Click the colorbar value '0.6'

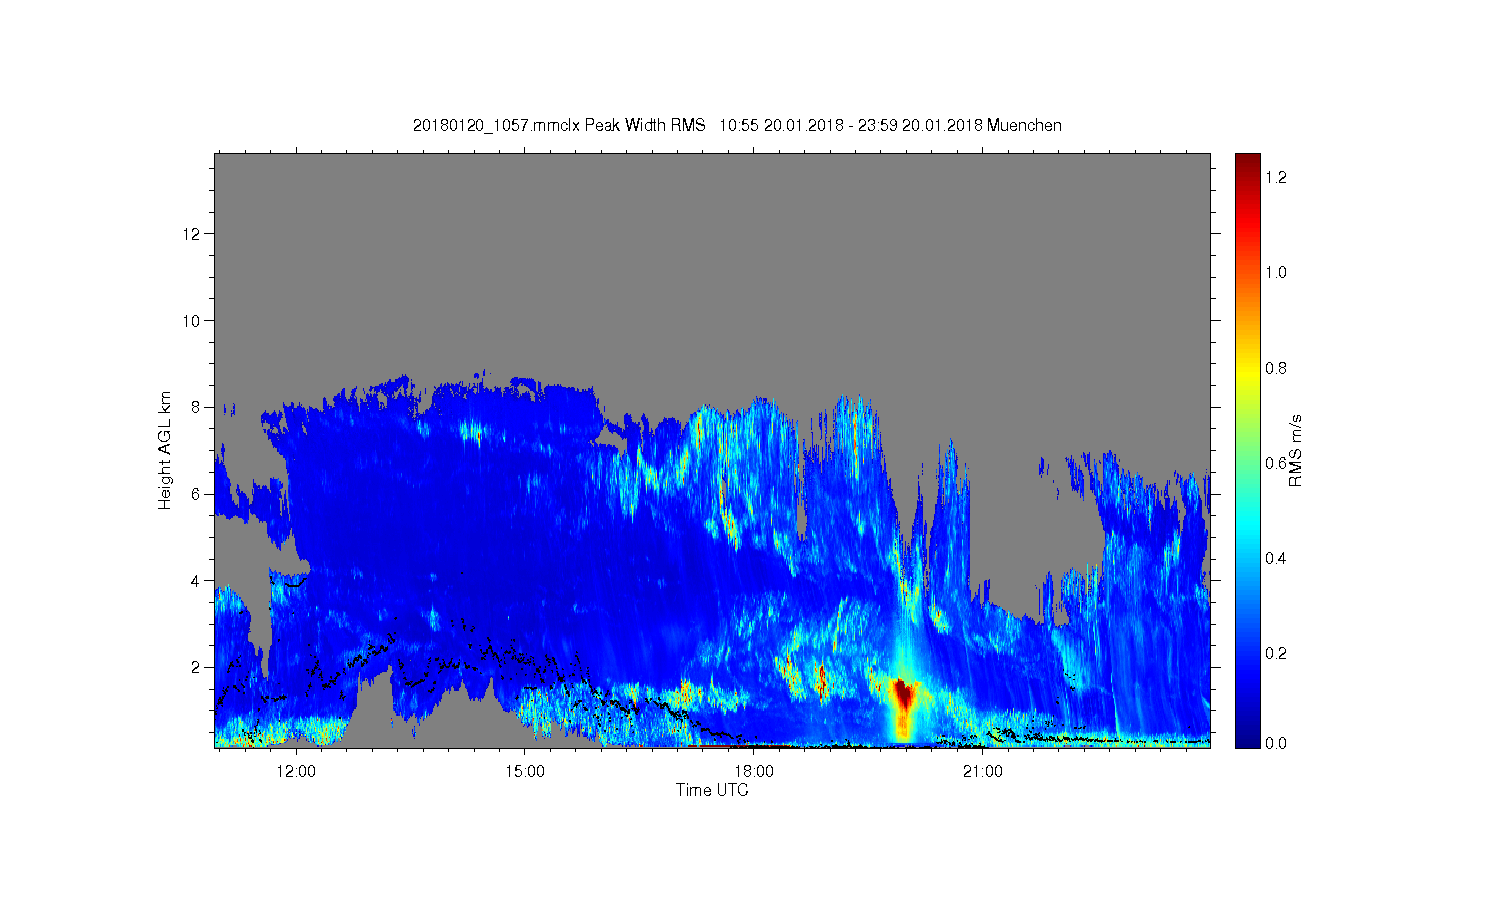(x=1276, y=463)
